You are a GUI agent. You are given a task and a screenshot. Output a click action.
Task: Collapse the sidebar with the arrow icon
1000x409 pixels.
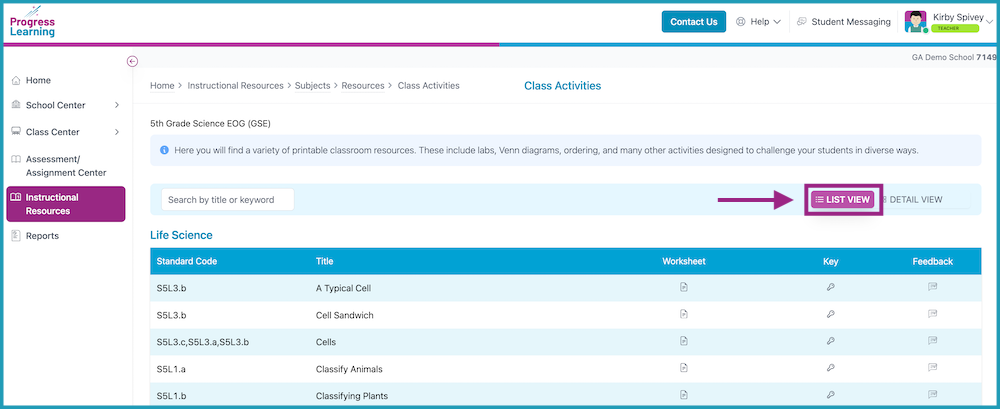[132, 61]
